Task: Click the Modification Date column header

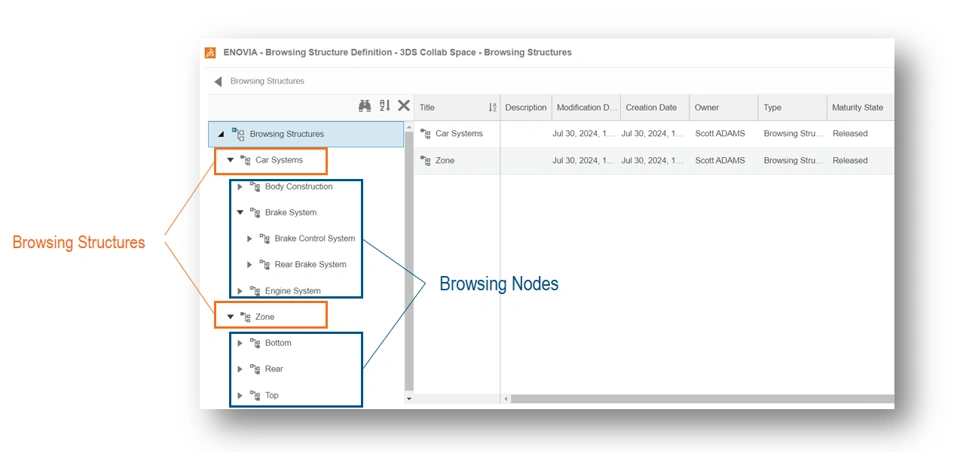Action: tap(587, 108)
